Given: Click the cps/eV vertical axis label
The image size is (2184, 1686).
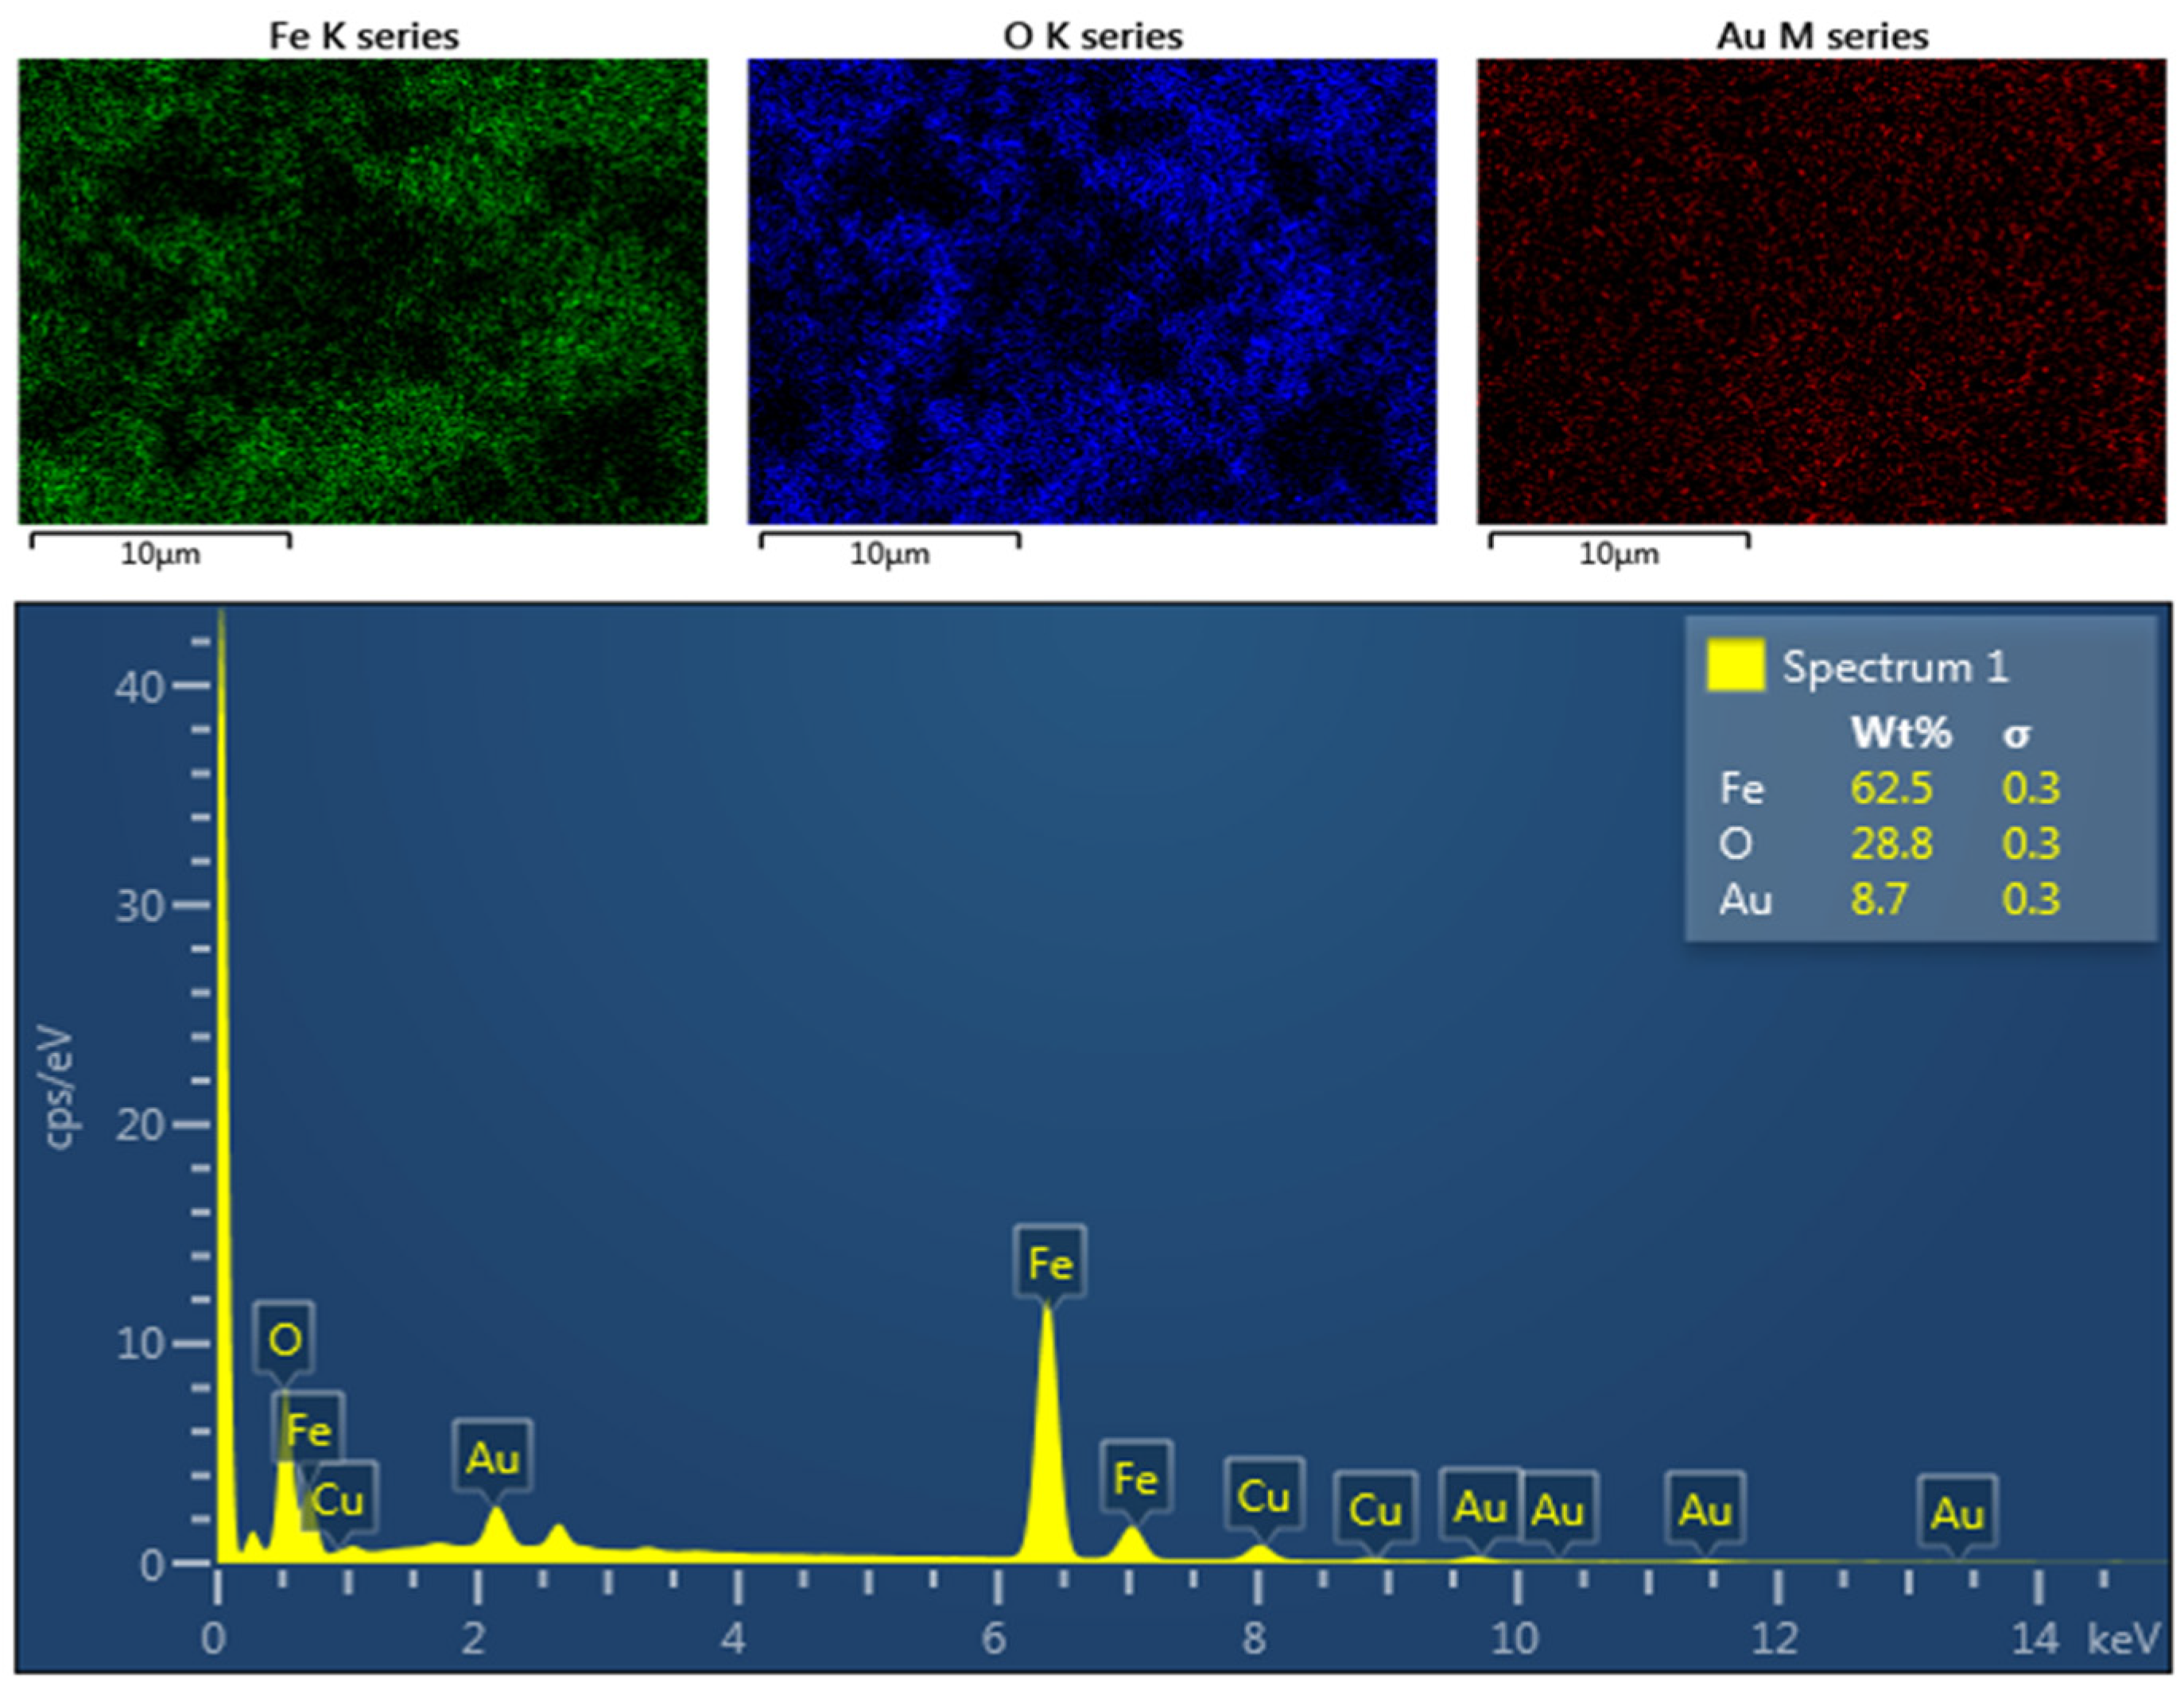Looking at the screenshot, I should click(x=60, y=1086).
